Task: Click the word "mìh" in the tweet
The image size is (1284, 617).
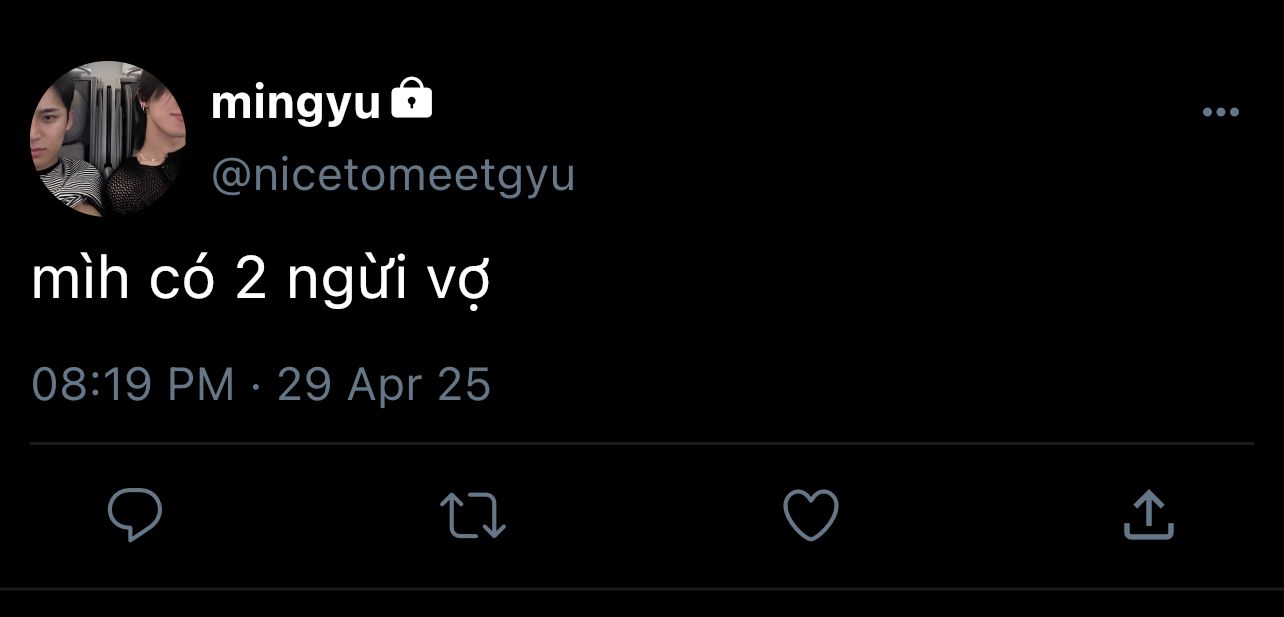Action: [x=80, y=283]
